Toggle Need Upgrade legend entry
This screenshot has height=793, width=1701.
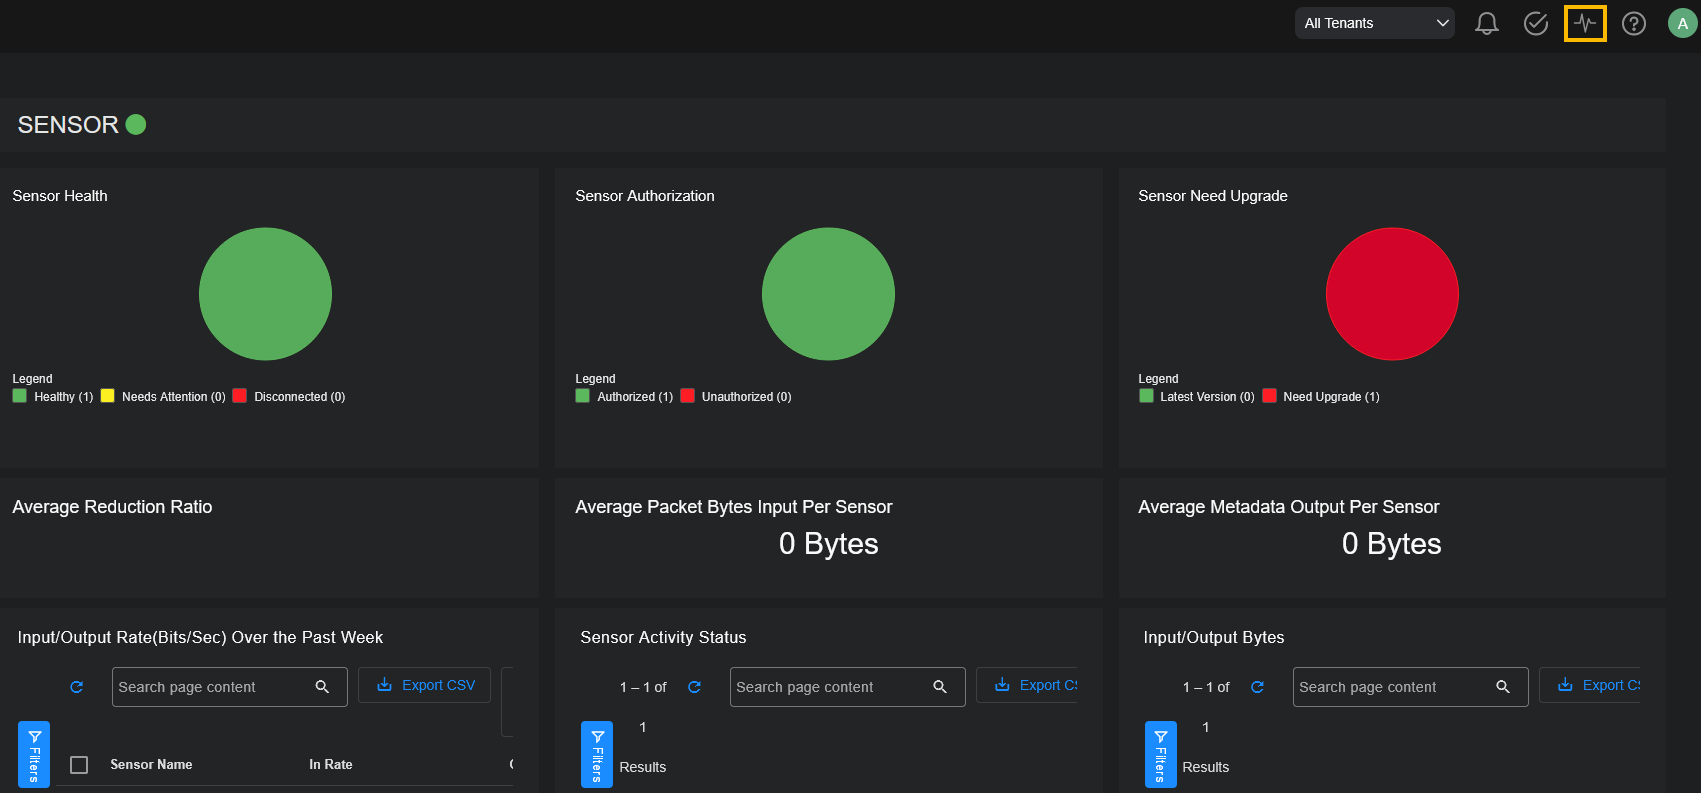[1320, 397]
